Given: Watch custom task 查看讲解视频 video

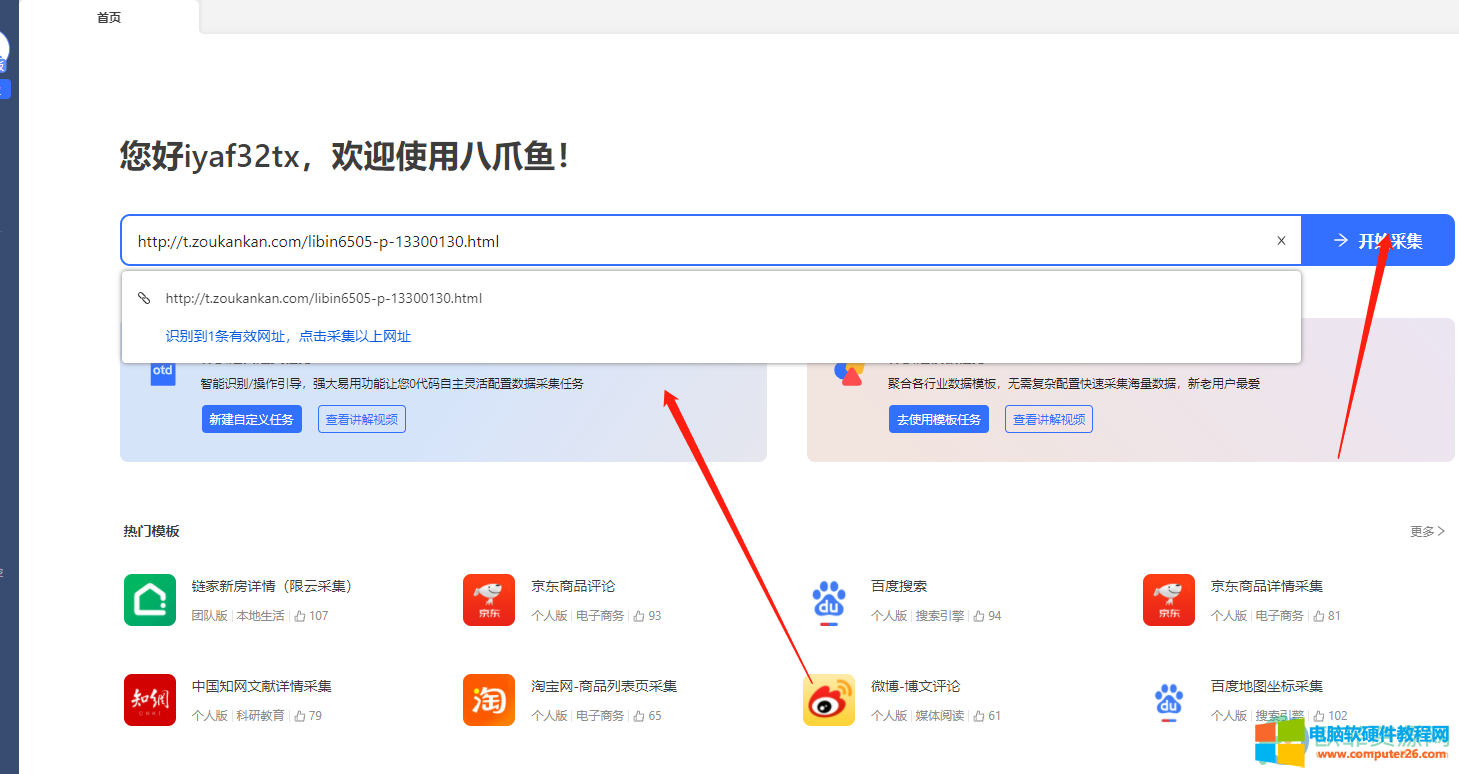Looking at the screenshot, I should coord(362,419).
